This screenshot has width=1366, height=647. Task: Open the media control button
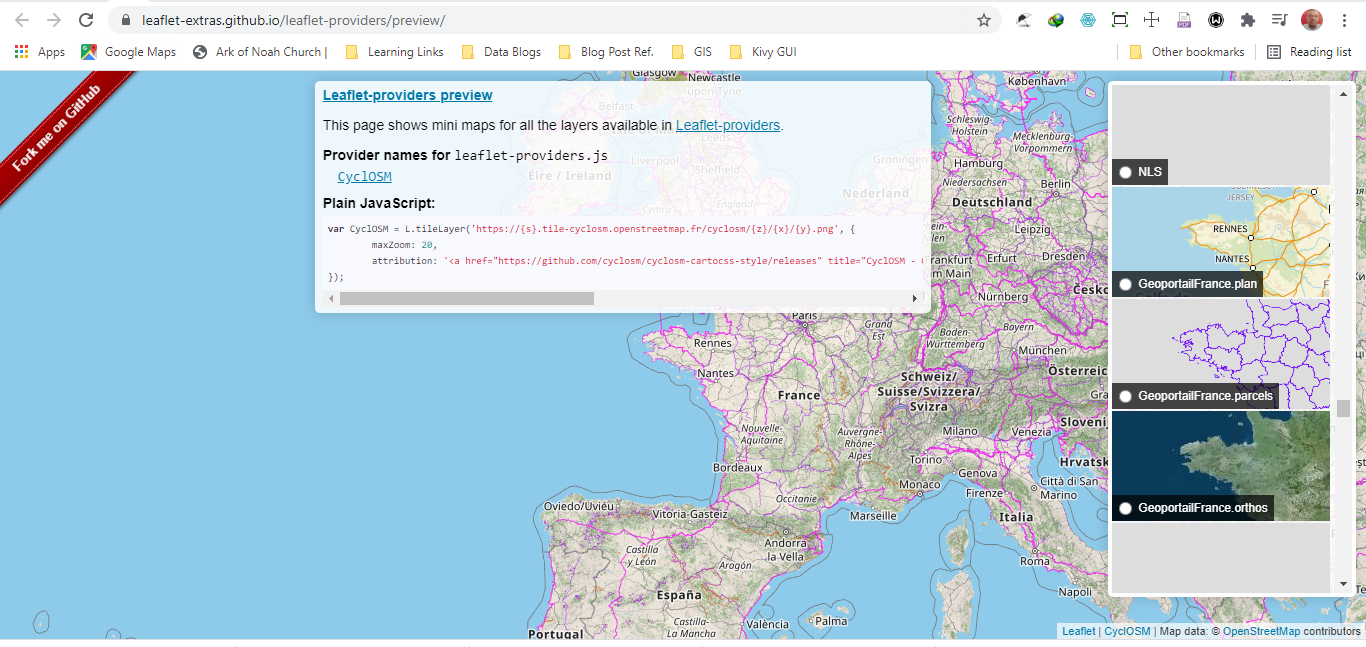pos(1280,20)
